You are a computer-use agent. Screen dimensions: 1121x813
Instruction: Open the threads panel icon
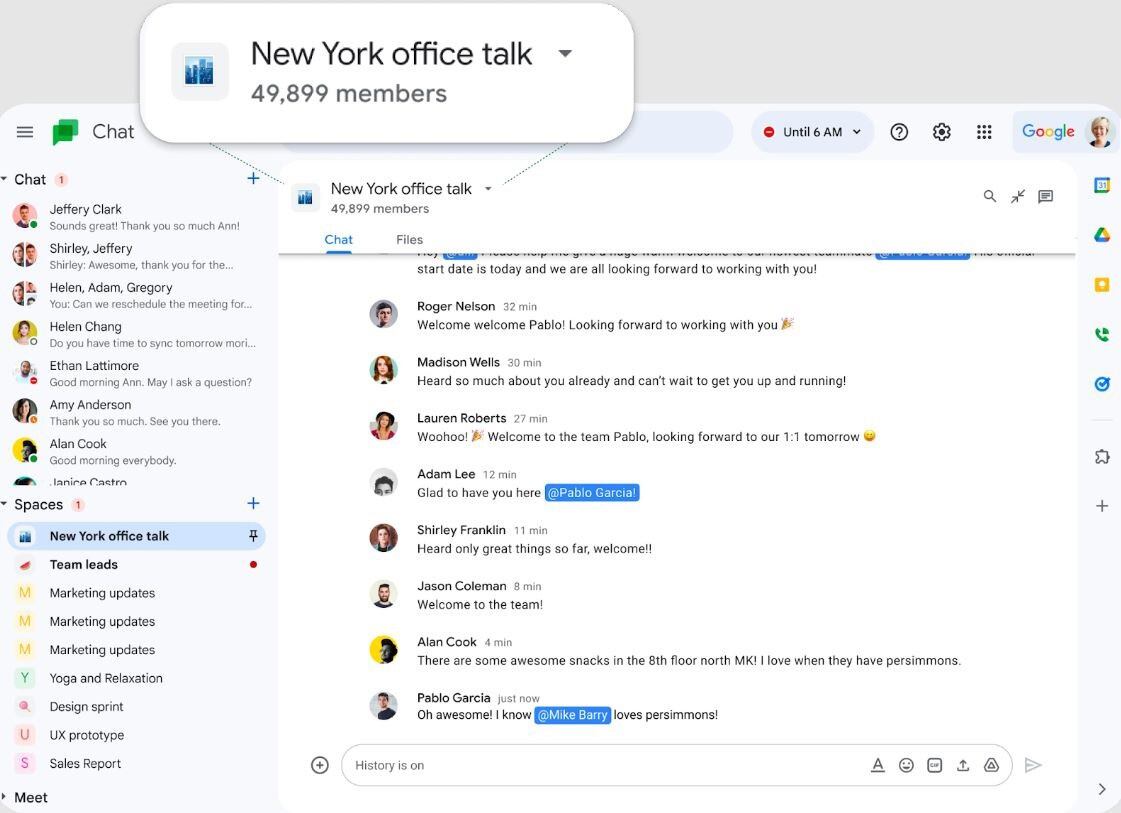(1045, 196)
